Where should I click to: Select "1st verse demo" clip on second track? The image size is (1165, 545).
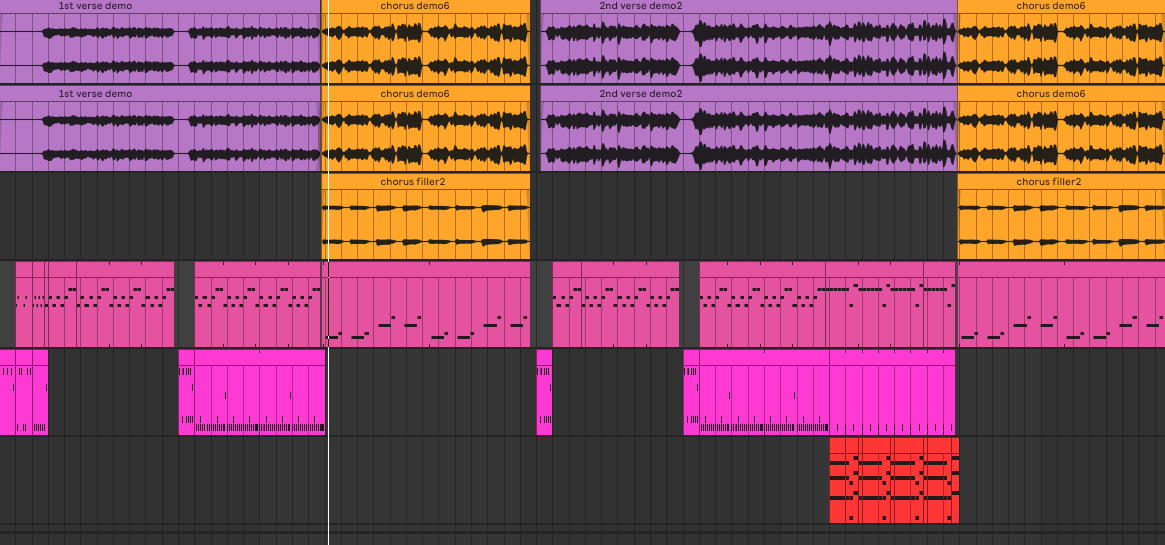tap(160, 129)
